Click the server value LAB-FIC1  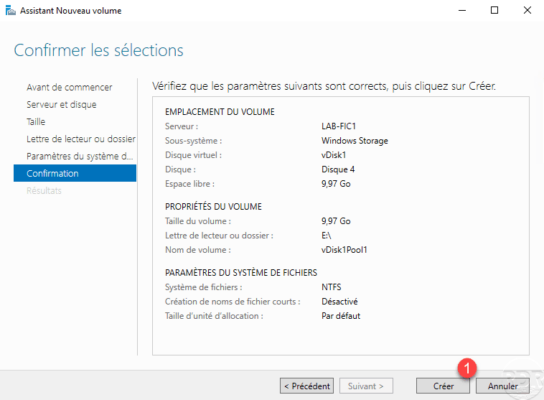point(339,126)
